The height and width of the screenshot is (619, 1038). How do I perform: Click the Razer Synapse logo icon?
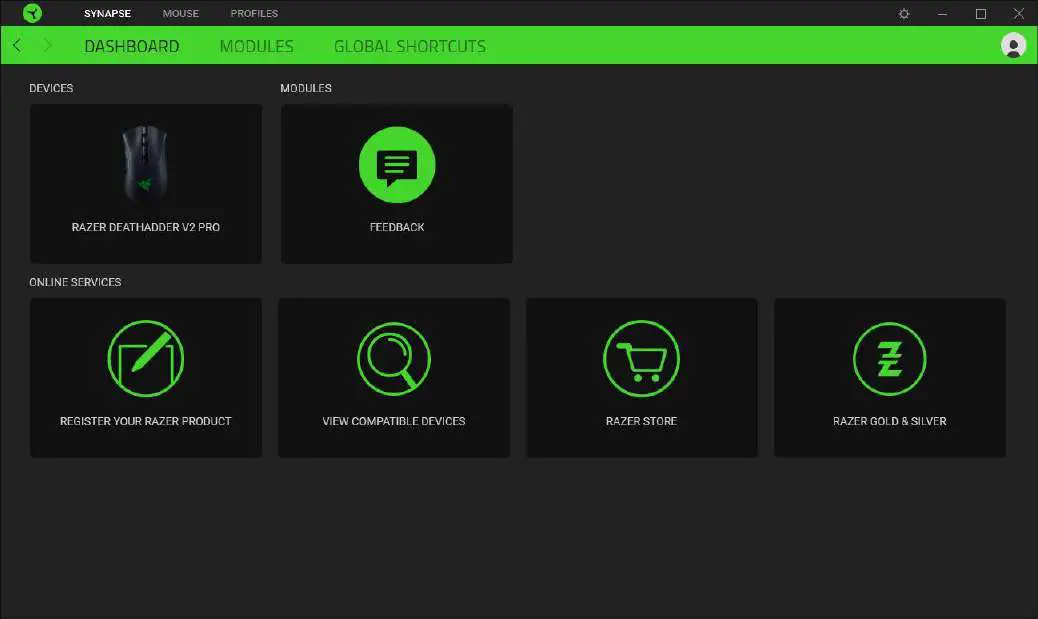tap(32, 13)
